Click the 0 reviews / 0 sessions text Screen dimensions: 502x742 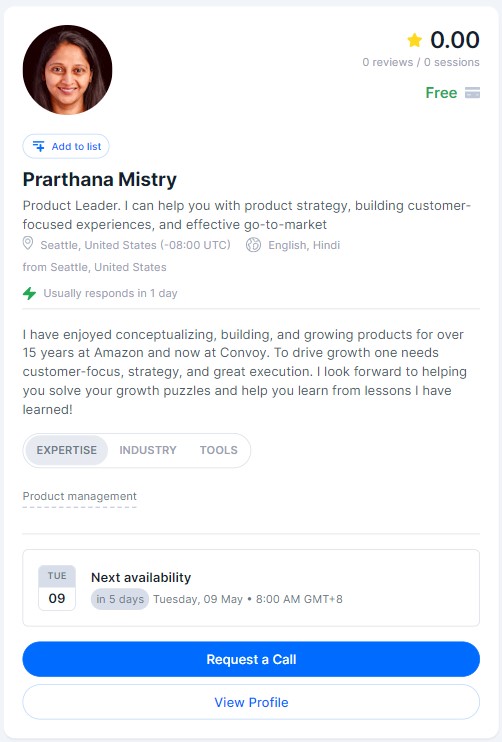[421, 62]
